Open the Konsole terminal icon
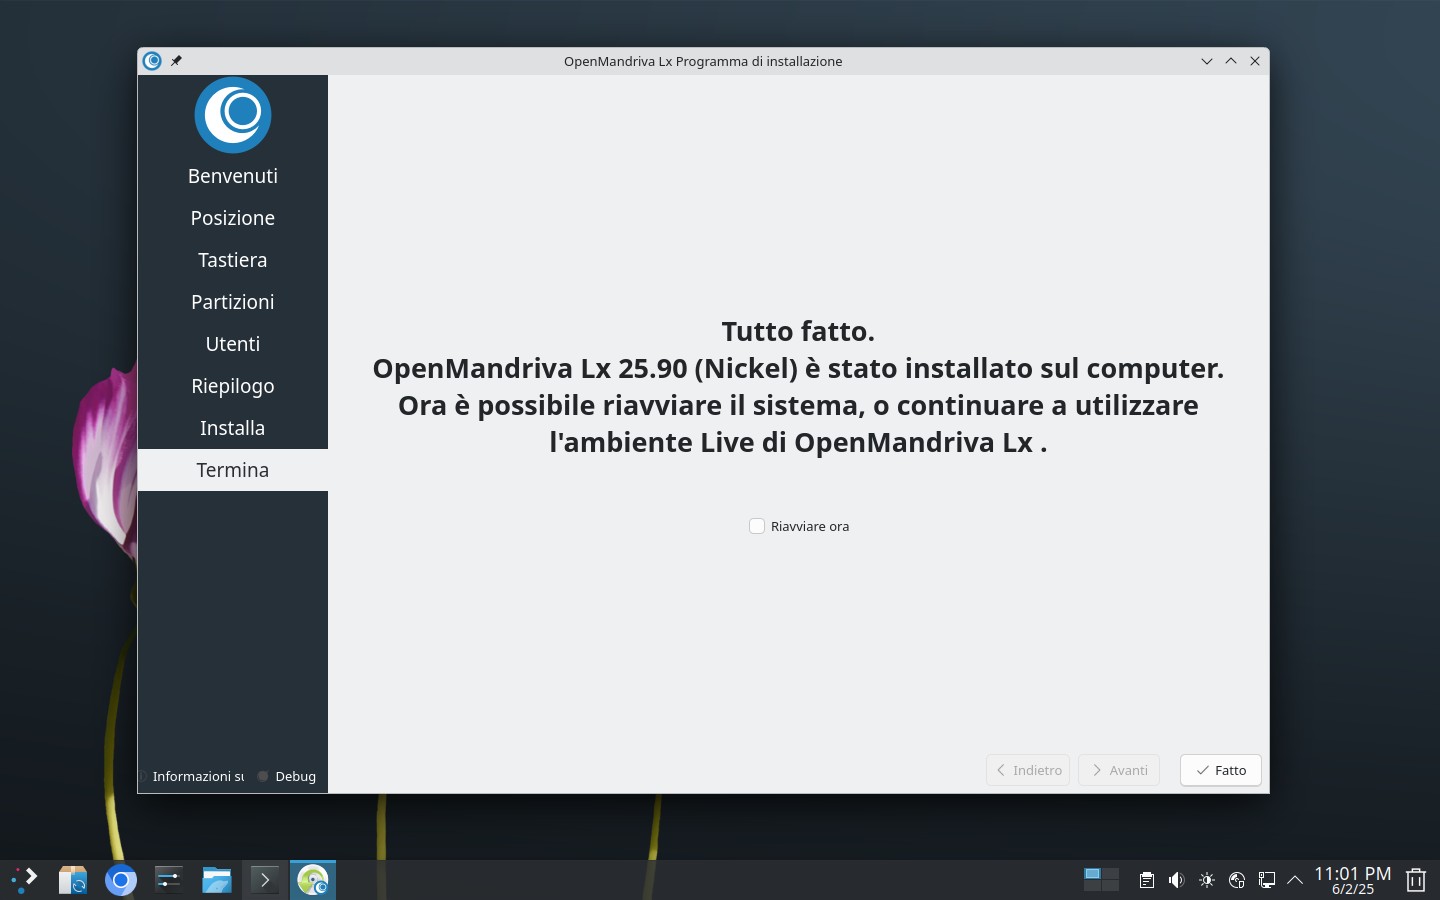The width and height of the screenshot is (1440, 900). pyautogui.click(x=265, y=880)
